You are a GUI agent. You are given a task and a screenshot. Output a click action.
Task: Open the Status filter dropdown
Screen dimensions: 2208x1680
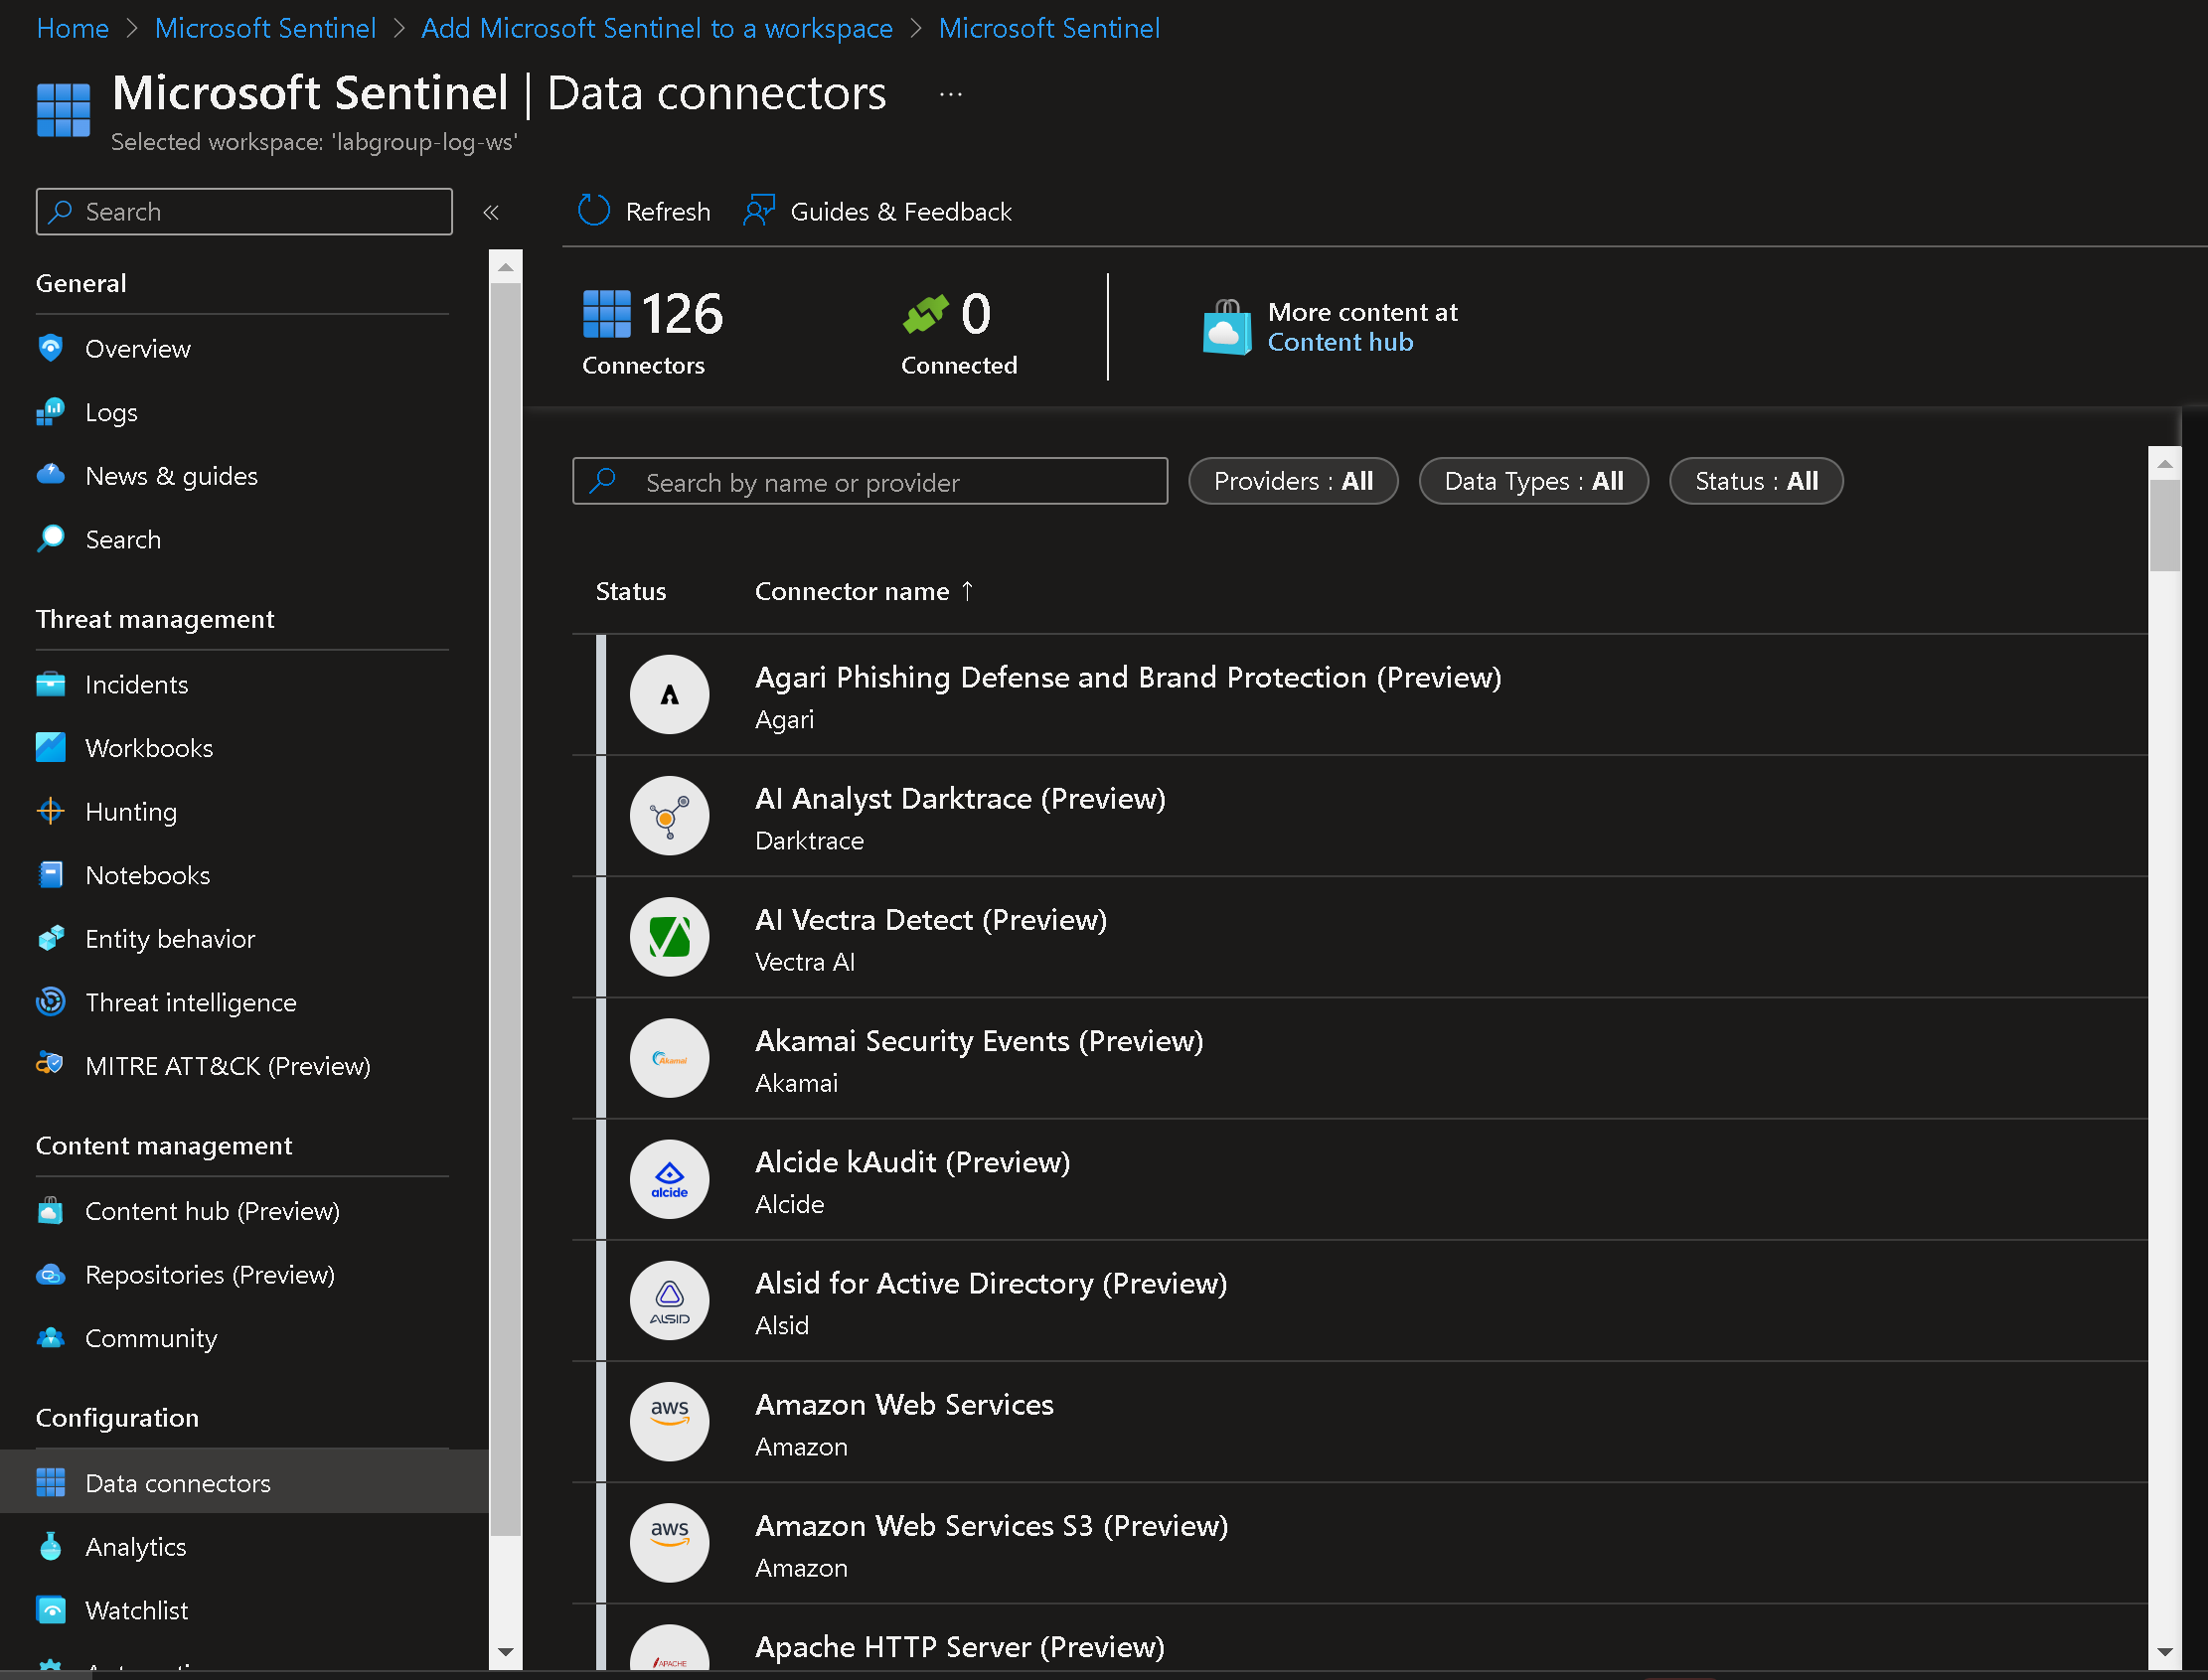(1755, 481)
